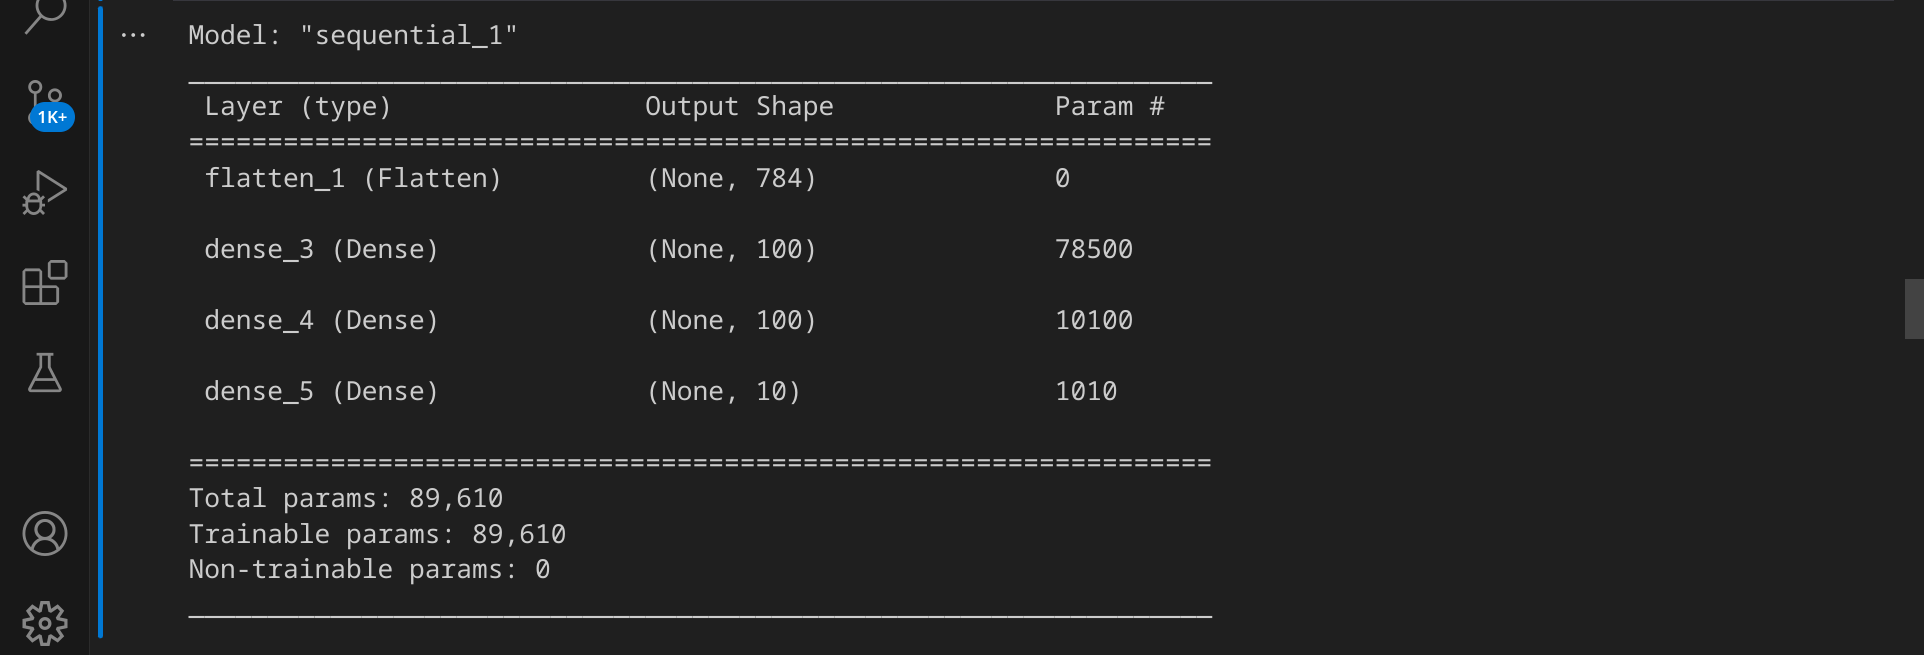Click the 1K+ pending changes badge
The width and height of the screenshot is (1924, 655).
pyautogui.click(x=52, y=117)
